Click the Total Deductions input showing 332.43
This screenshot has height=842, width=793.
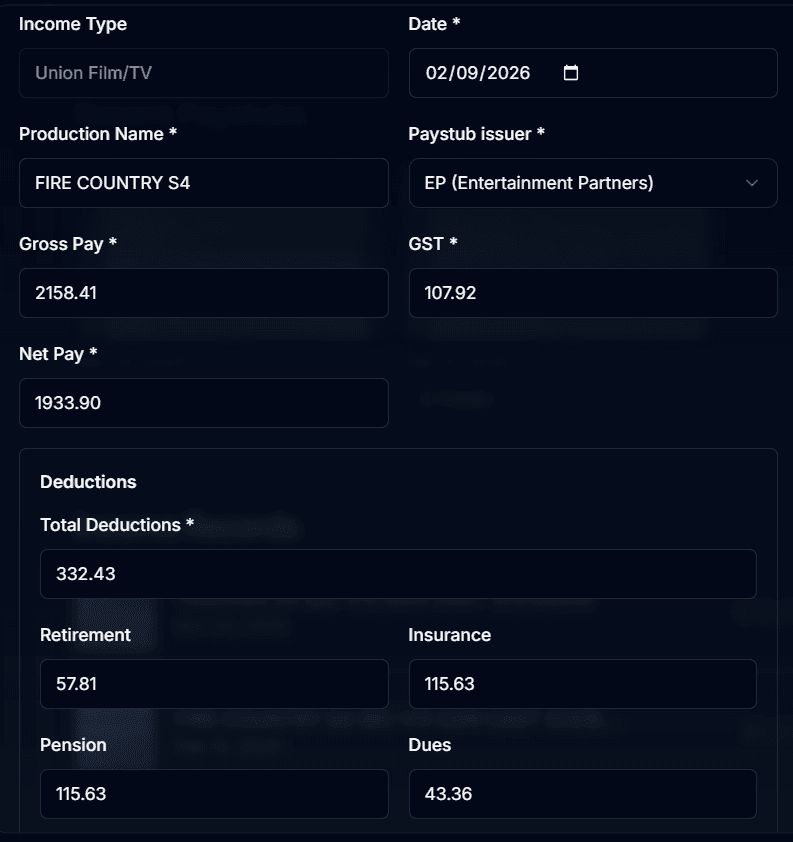click(x=399, y=574)
